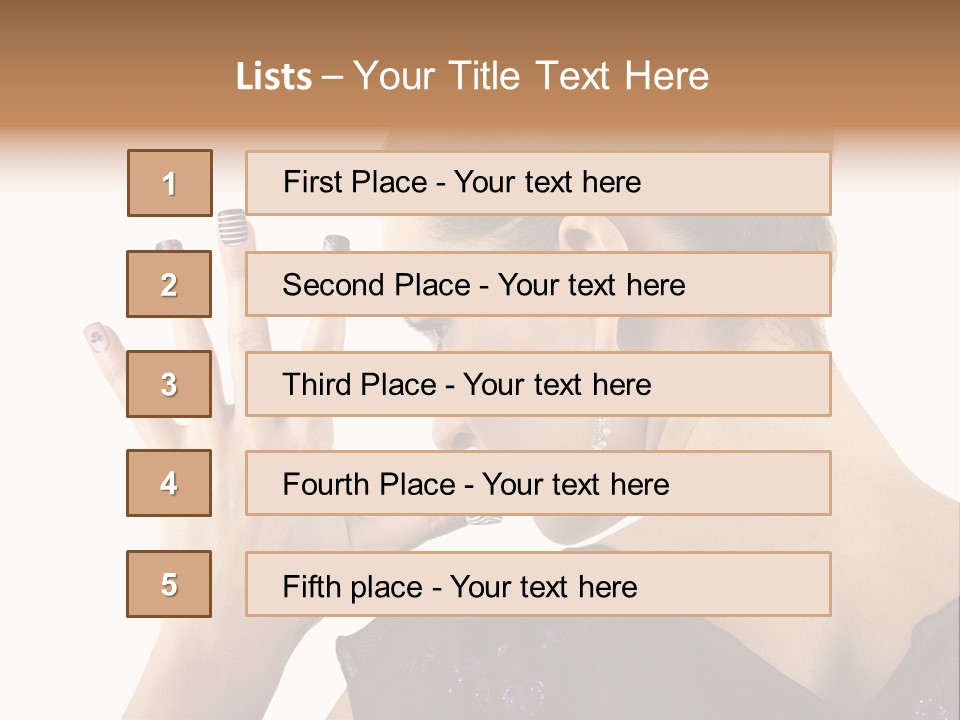The image size is (960, 720).
Task: Click the words 'Second Place'
Action: 377,285
